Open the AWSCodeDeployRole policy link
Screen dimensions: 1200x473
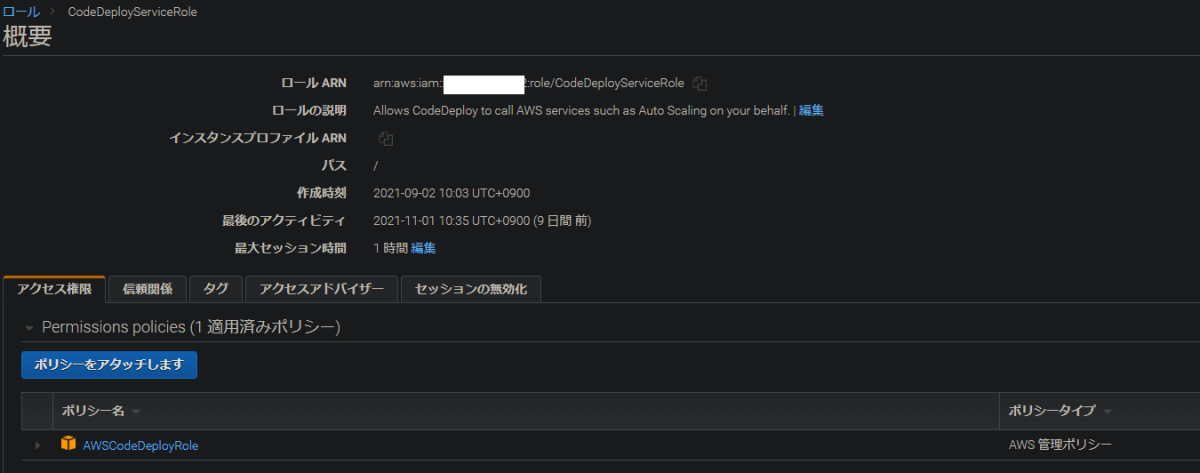coord(141,445)
